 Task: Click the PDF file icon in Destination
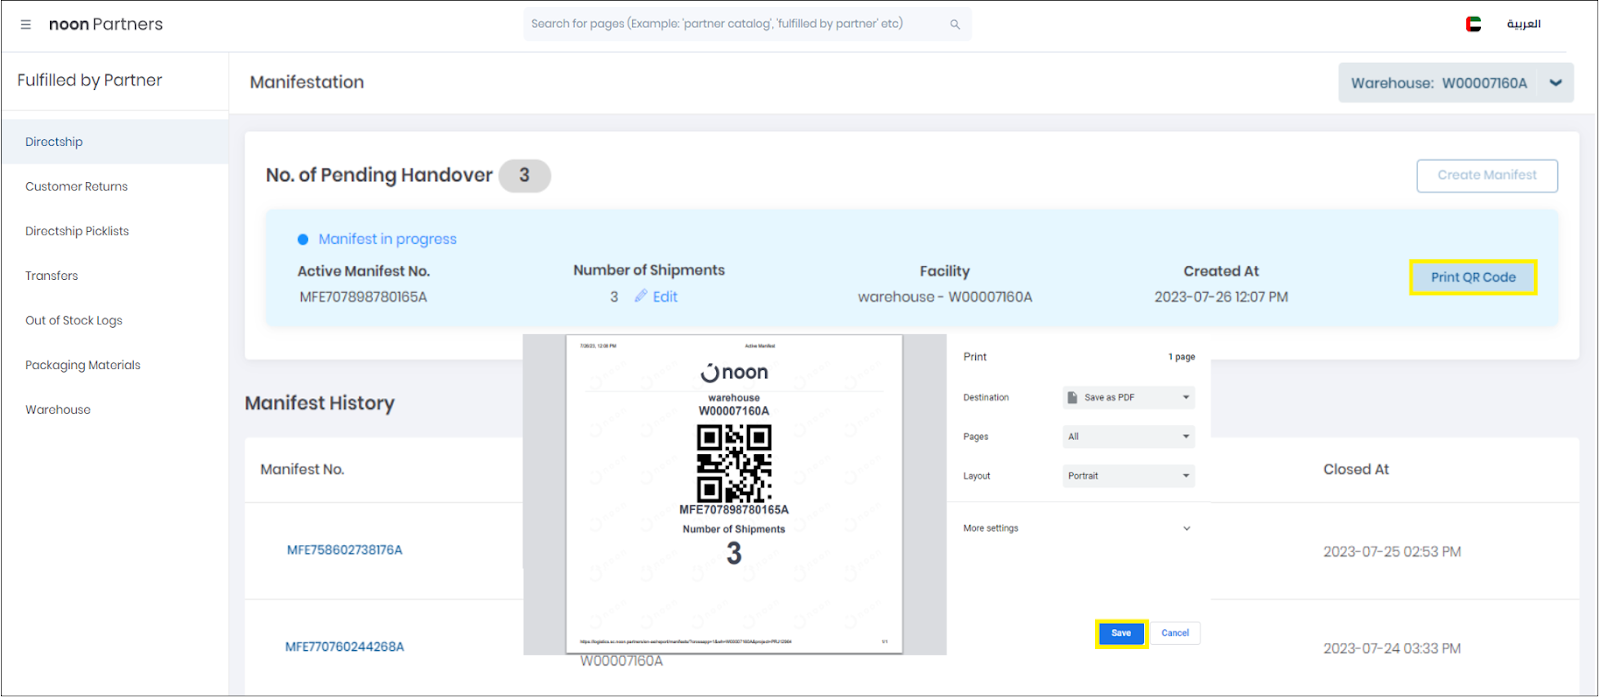(x=1072, y=397)
